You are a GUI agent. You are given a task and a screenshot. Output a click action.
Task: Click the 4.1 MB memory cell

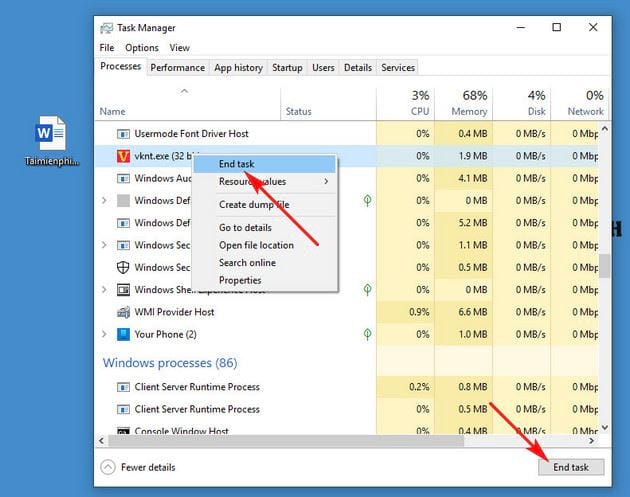(464, 178)
